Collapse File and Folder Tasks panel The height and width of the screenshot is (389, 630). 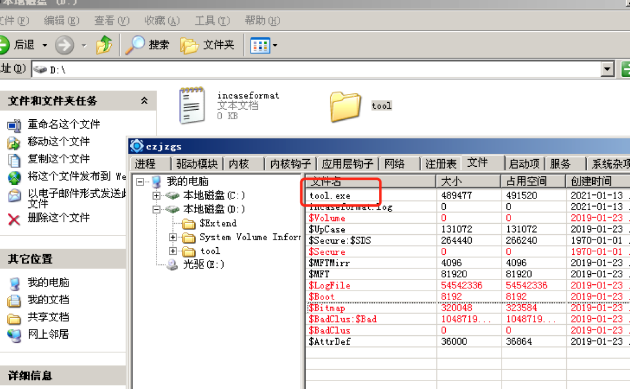point(144,101)
